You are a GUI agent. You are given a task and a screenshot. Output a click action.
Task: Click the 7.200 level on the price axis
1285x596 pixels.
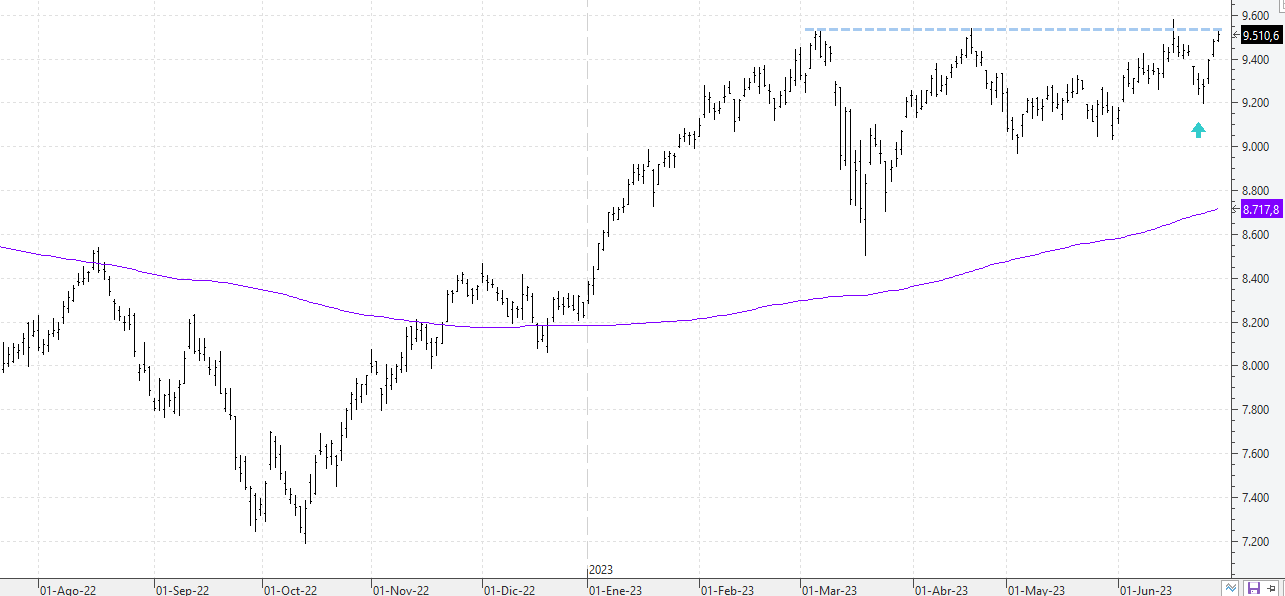pos(1256,542)
